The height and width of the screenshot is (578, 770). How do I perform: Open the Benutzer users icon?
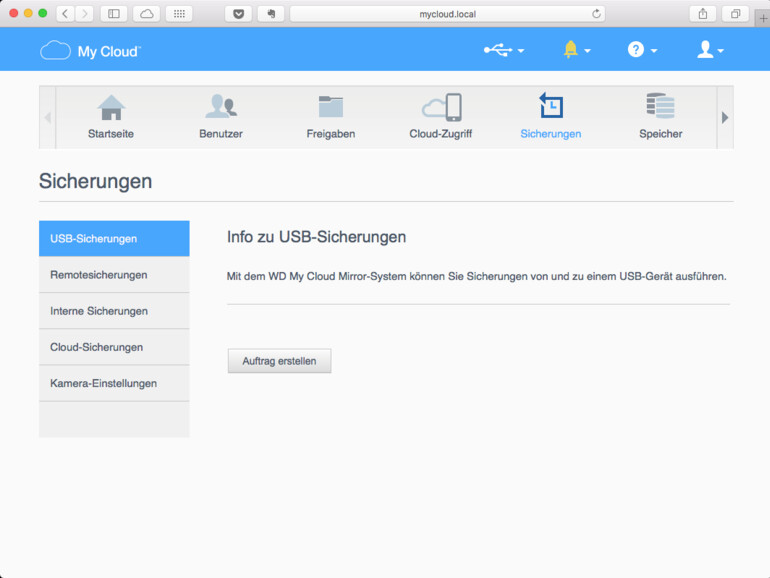(x=221, y=107)
